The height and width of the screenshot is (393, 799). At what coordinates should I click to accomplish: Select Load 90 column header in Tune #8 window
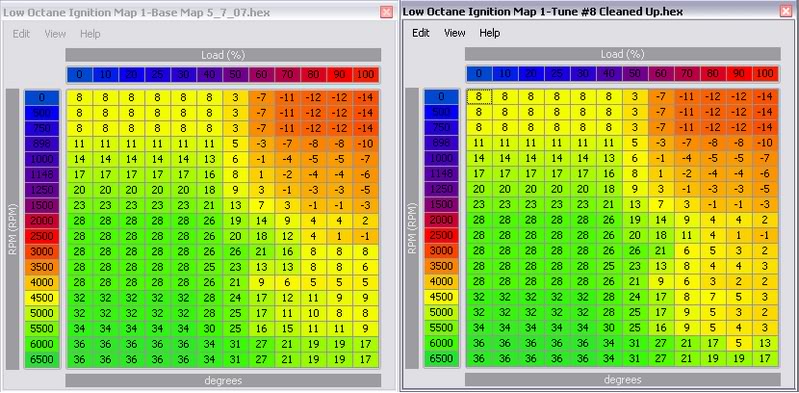pyautogui.click(x=739, y=74)
